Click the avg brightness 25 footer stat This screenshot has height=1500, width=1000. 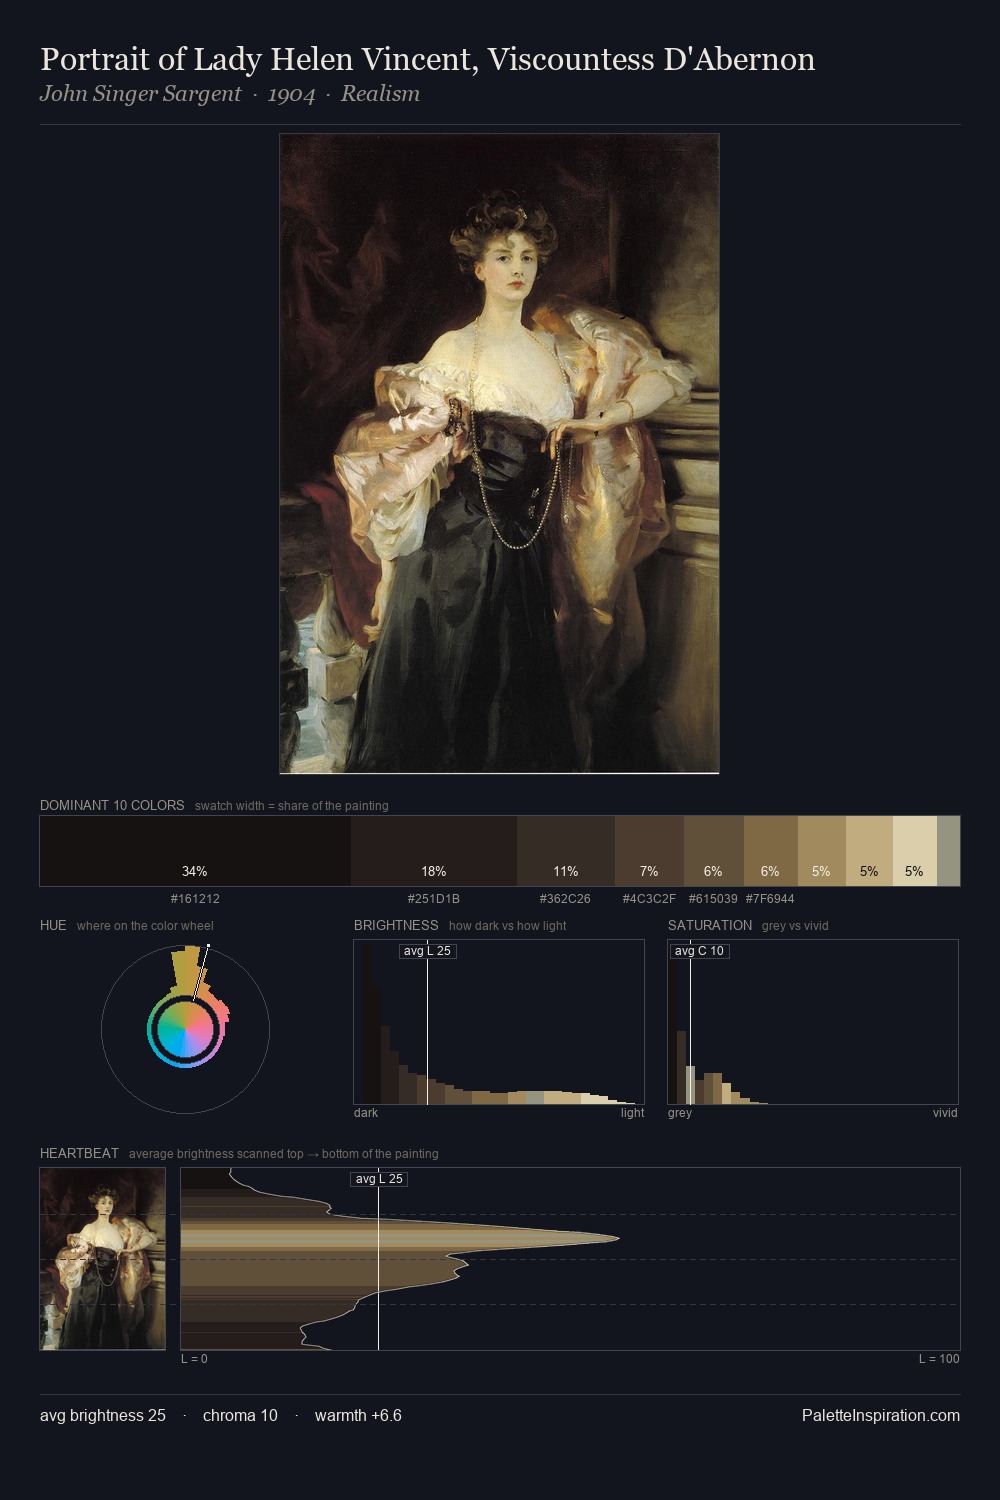coord(103,1415)
